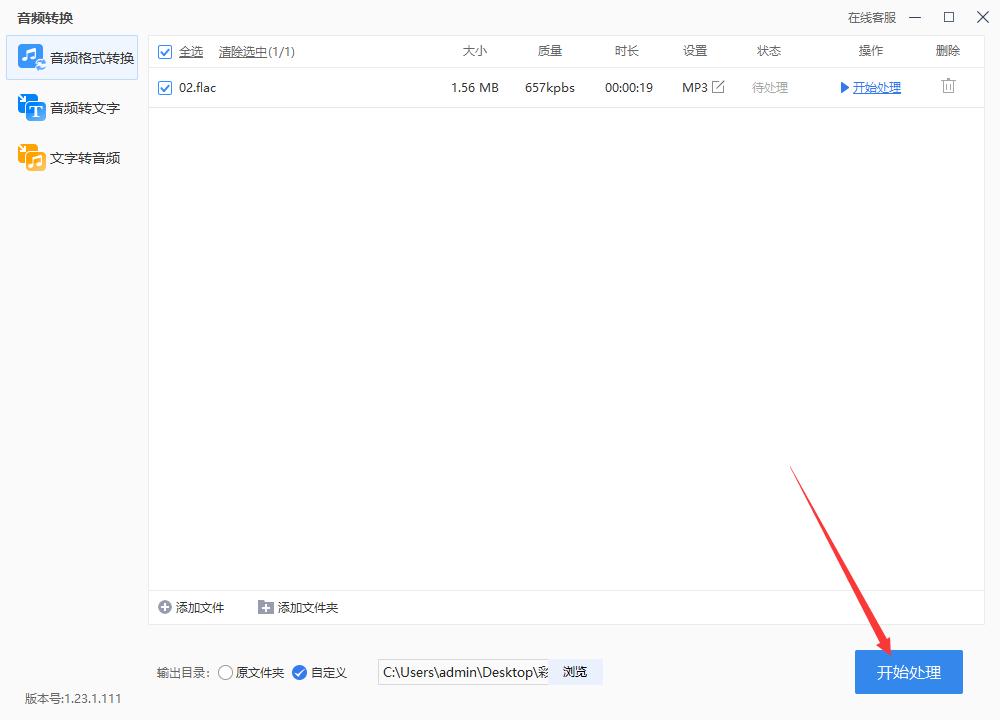
Task: Click the 添加文件夹 folder icon
Action: pos(266,607)
